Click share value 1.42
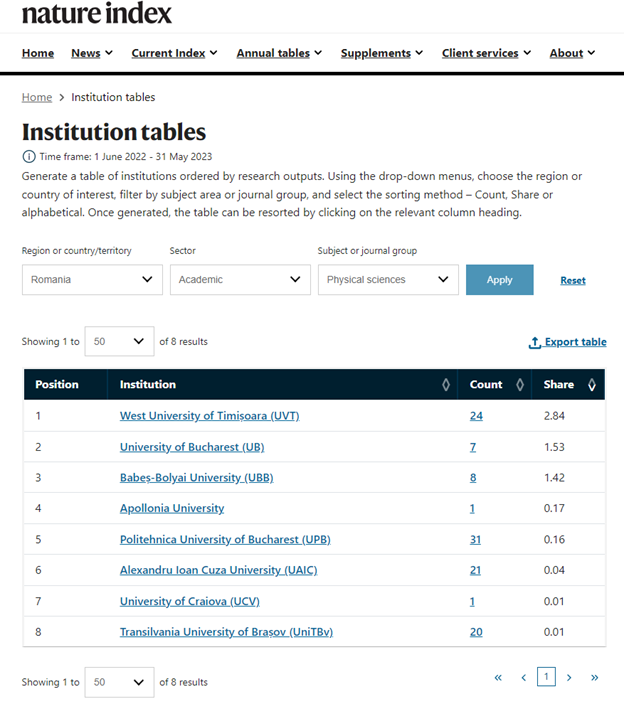The image size is (624, 704). tap(554, 478)
